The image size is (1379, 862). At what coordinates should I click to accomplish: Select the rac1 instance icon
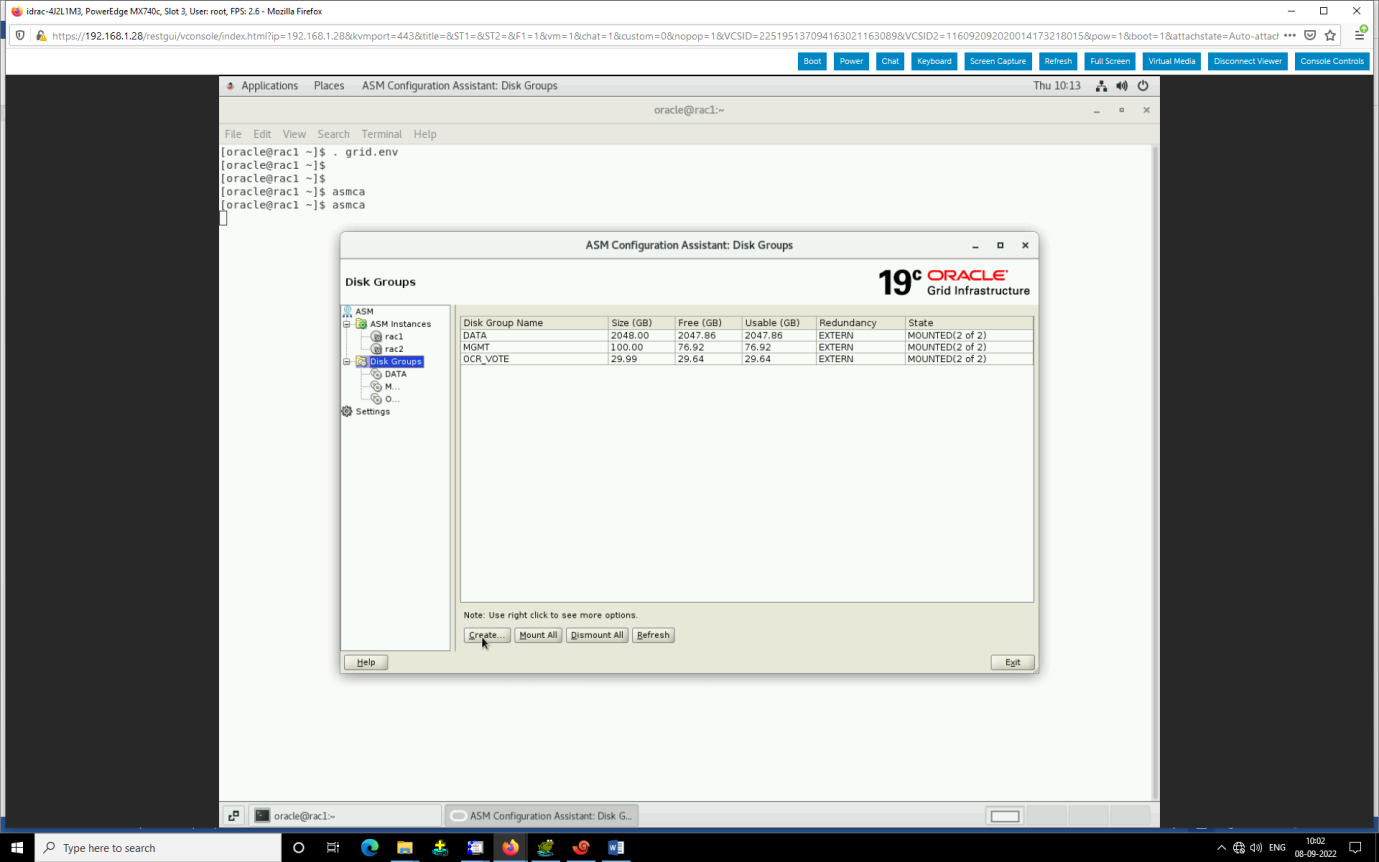377,337
